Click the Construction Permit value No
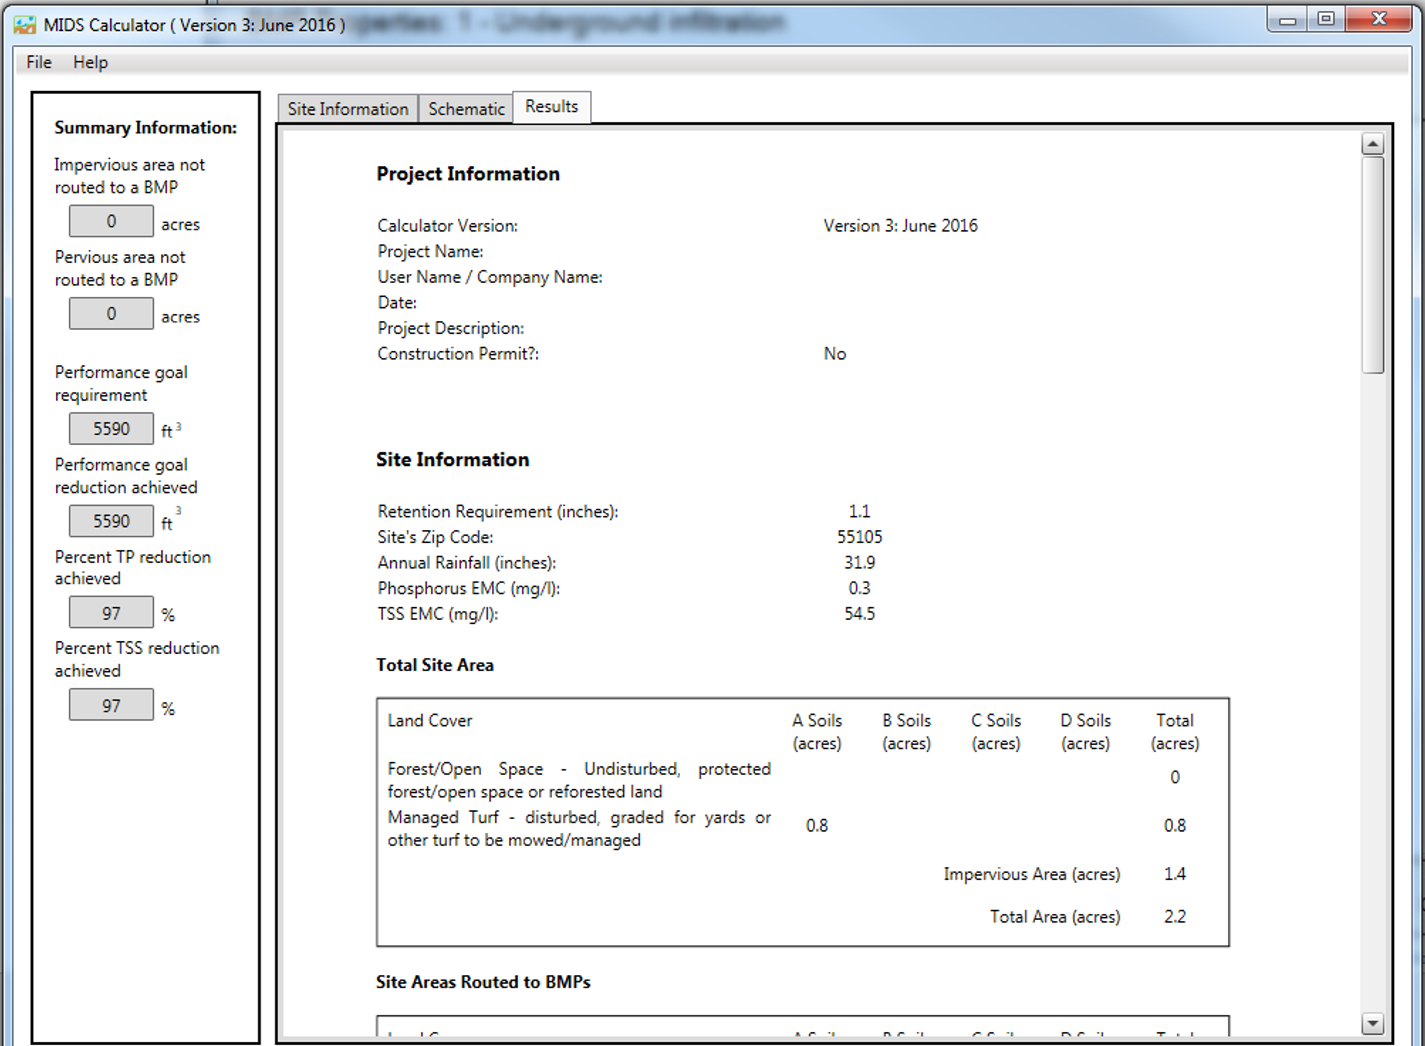The height and width of the screenshot is (1046, 1425). pos(835,353)
